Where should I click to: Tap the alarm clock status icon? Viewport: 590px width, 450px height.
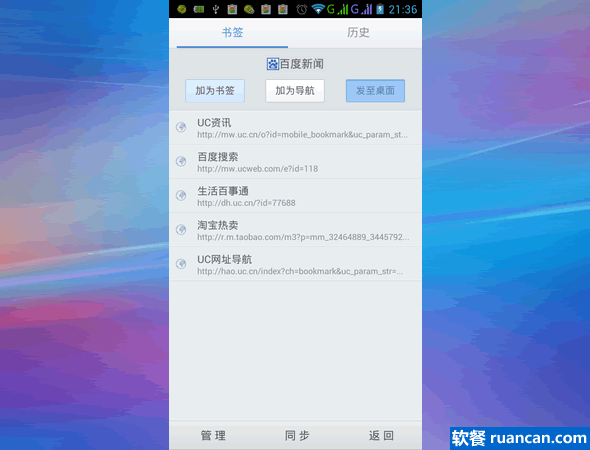coord(301,9)
